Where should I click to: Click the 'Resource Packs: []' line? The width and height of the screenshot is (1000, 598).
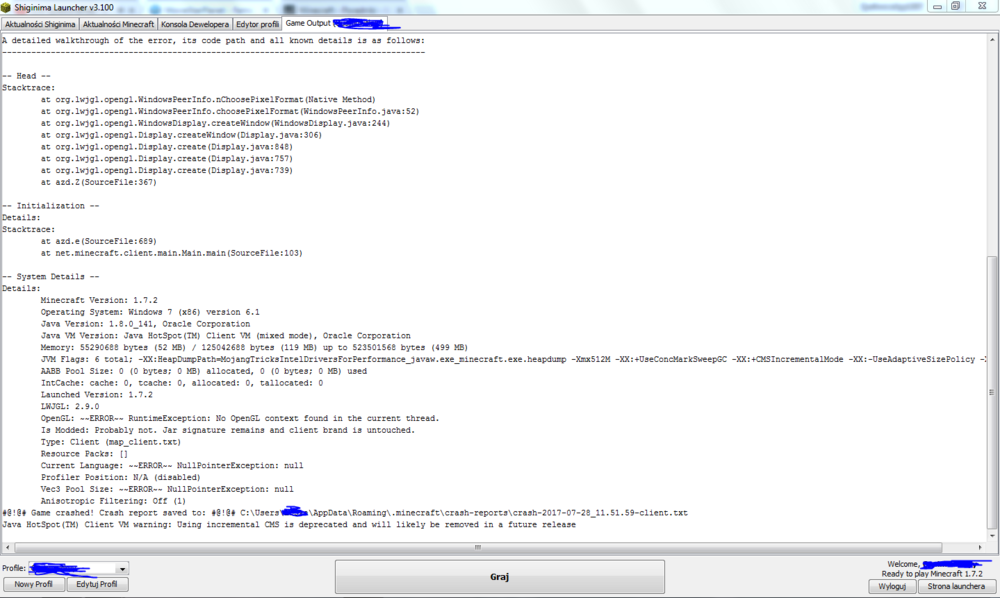click(x=84, y=454)
